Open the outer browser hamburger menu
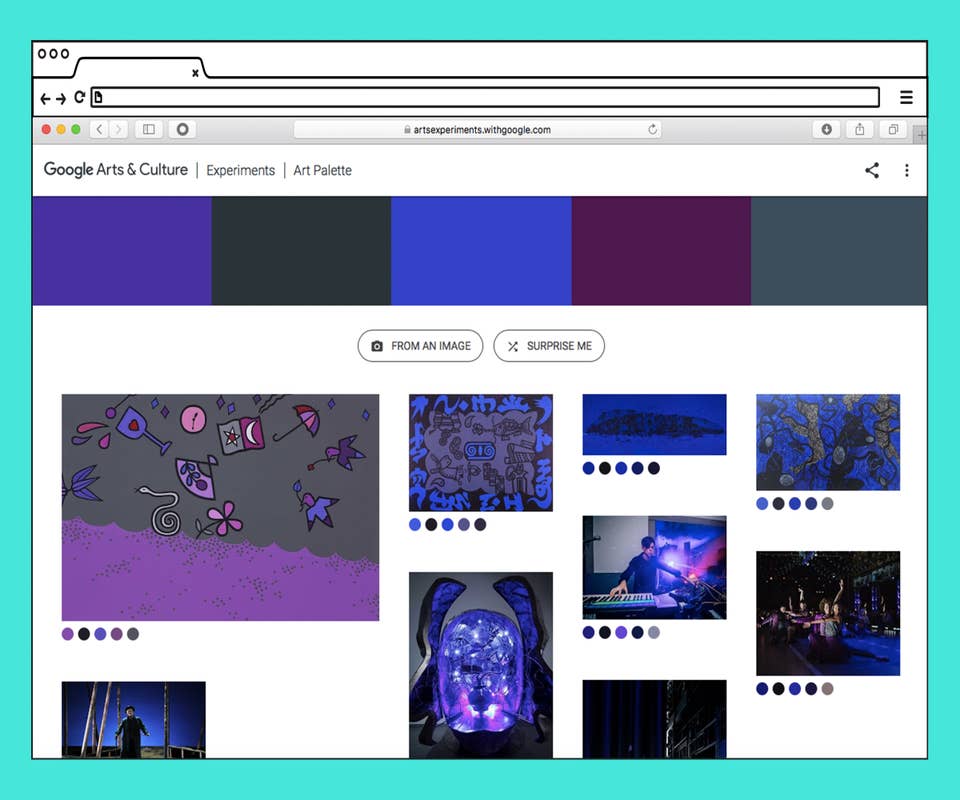This screenshot has height=800, width=960. pyautogui.click(x=906, y=97)
